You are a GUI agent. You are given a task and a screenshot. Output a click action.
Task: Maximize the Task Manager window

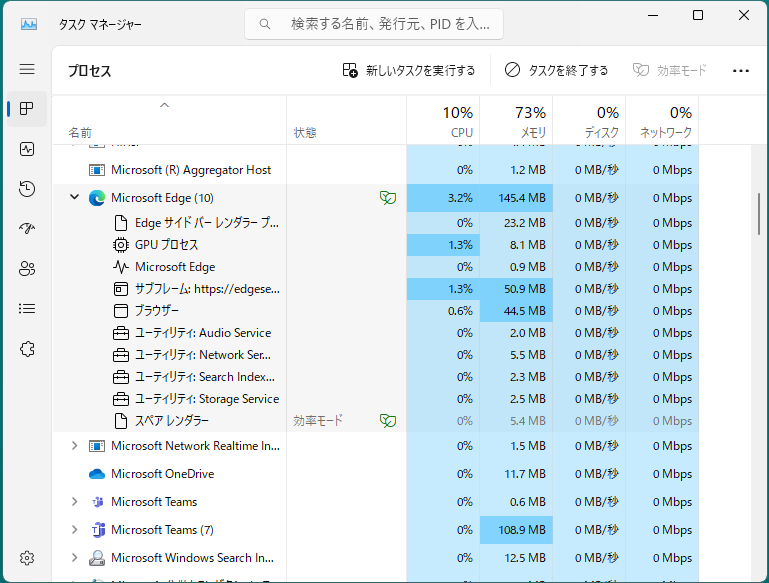(x=698, y=15)
